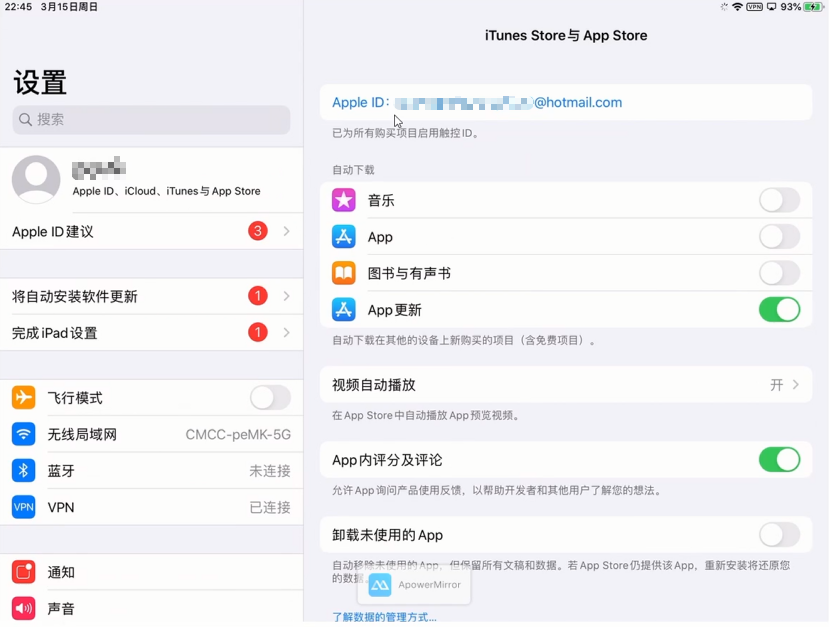The width and height of the screenshot is (829, 627).
Task: Tap the blue Wi-Fi settings icon
Action: coord(24,434)
